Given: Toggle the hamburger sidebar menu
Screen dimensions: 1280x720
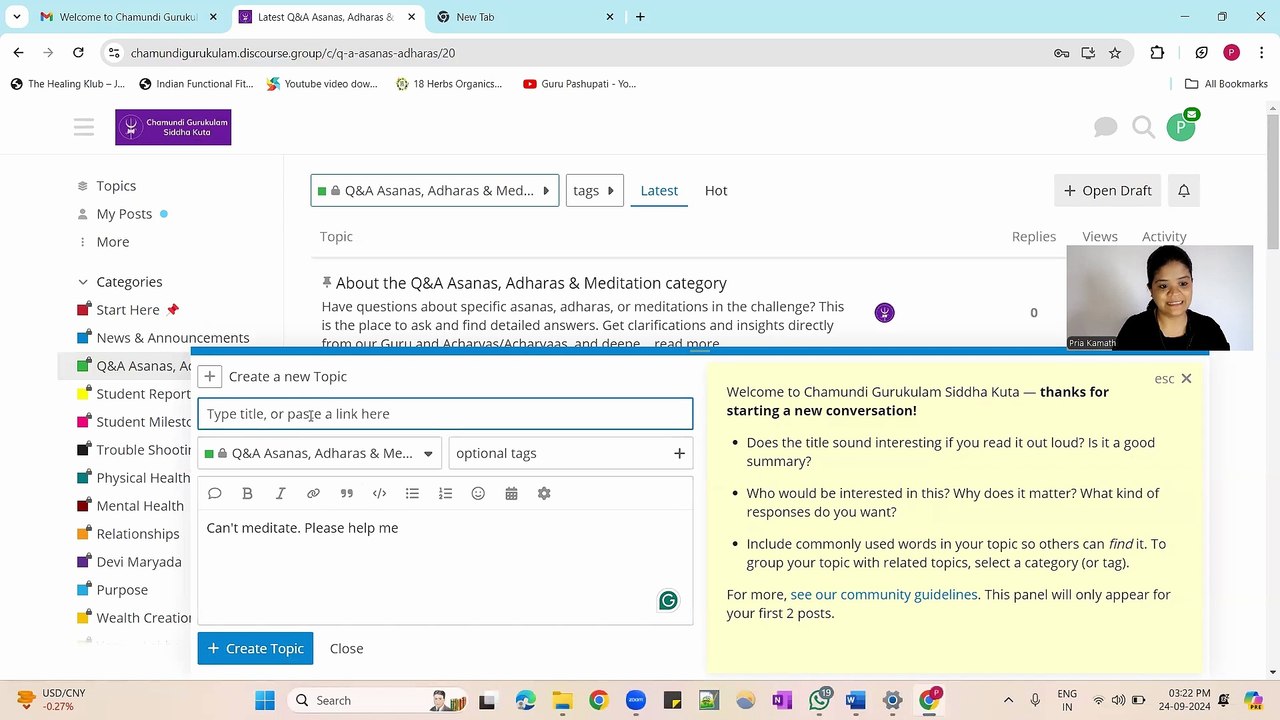Looking at the screenshot, I should point(84,127).
